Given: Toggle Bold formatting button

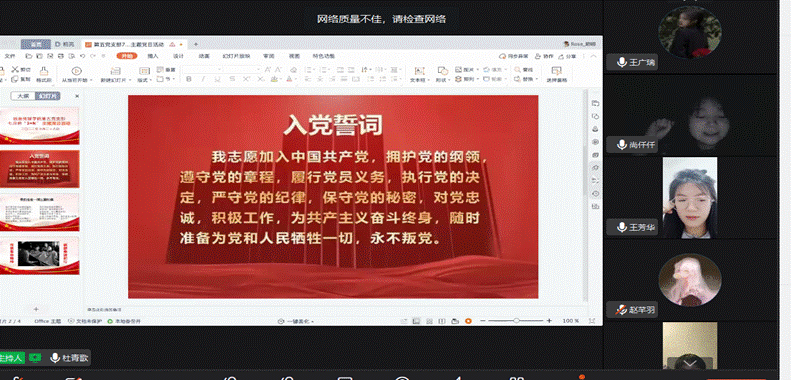Looking at the screenshot, I should click(189, 79).
